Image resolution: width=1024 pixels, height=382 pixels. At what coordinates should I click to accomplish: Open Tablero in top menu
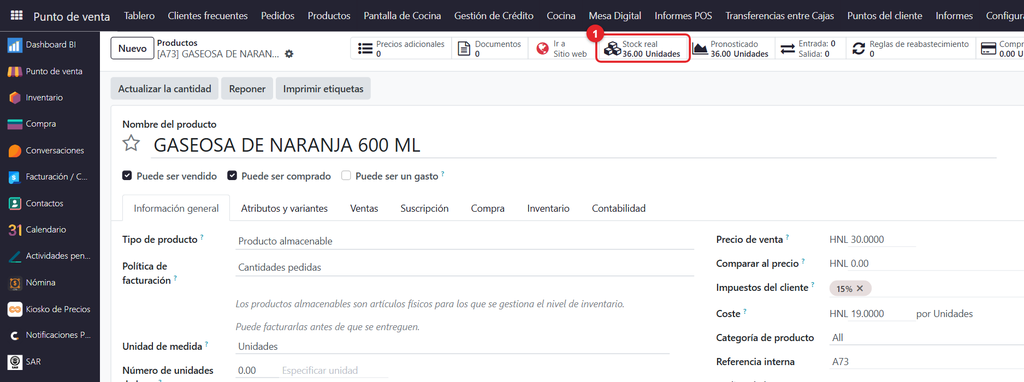(139, 16)
